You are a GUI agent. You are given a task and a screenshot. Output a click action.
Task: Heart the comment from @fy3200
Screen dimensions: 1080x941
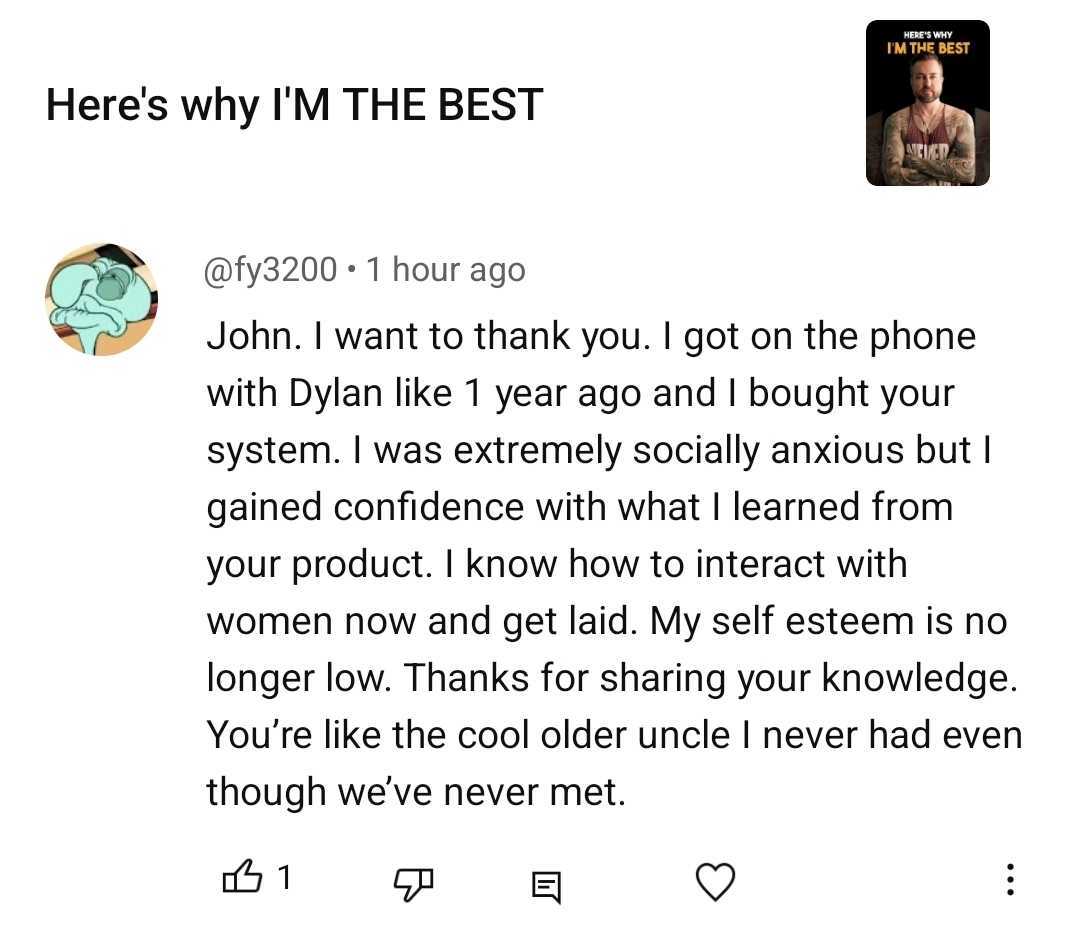pyautogui.click(x=715, y=881)
